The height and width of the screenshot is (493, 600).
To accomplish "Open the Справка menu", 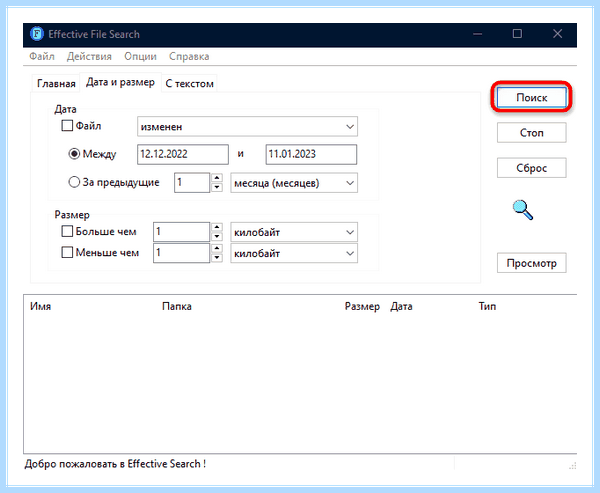I will coord(189,57).
